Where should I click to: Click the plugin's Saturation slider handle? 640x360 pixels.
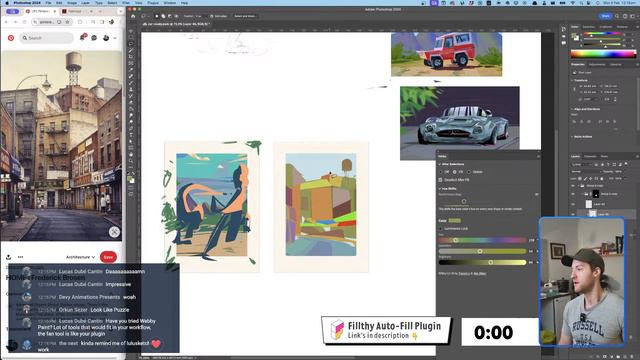(480, 251)
